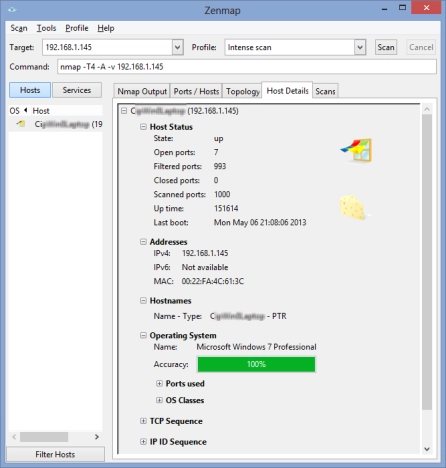Click the host list scroll right arrow
Image resolution: width=446 pixels, height=468 pixels.
coord(97,437)
